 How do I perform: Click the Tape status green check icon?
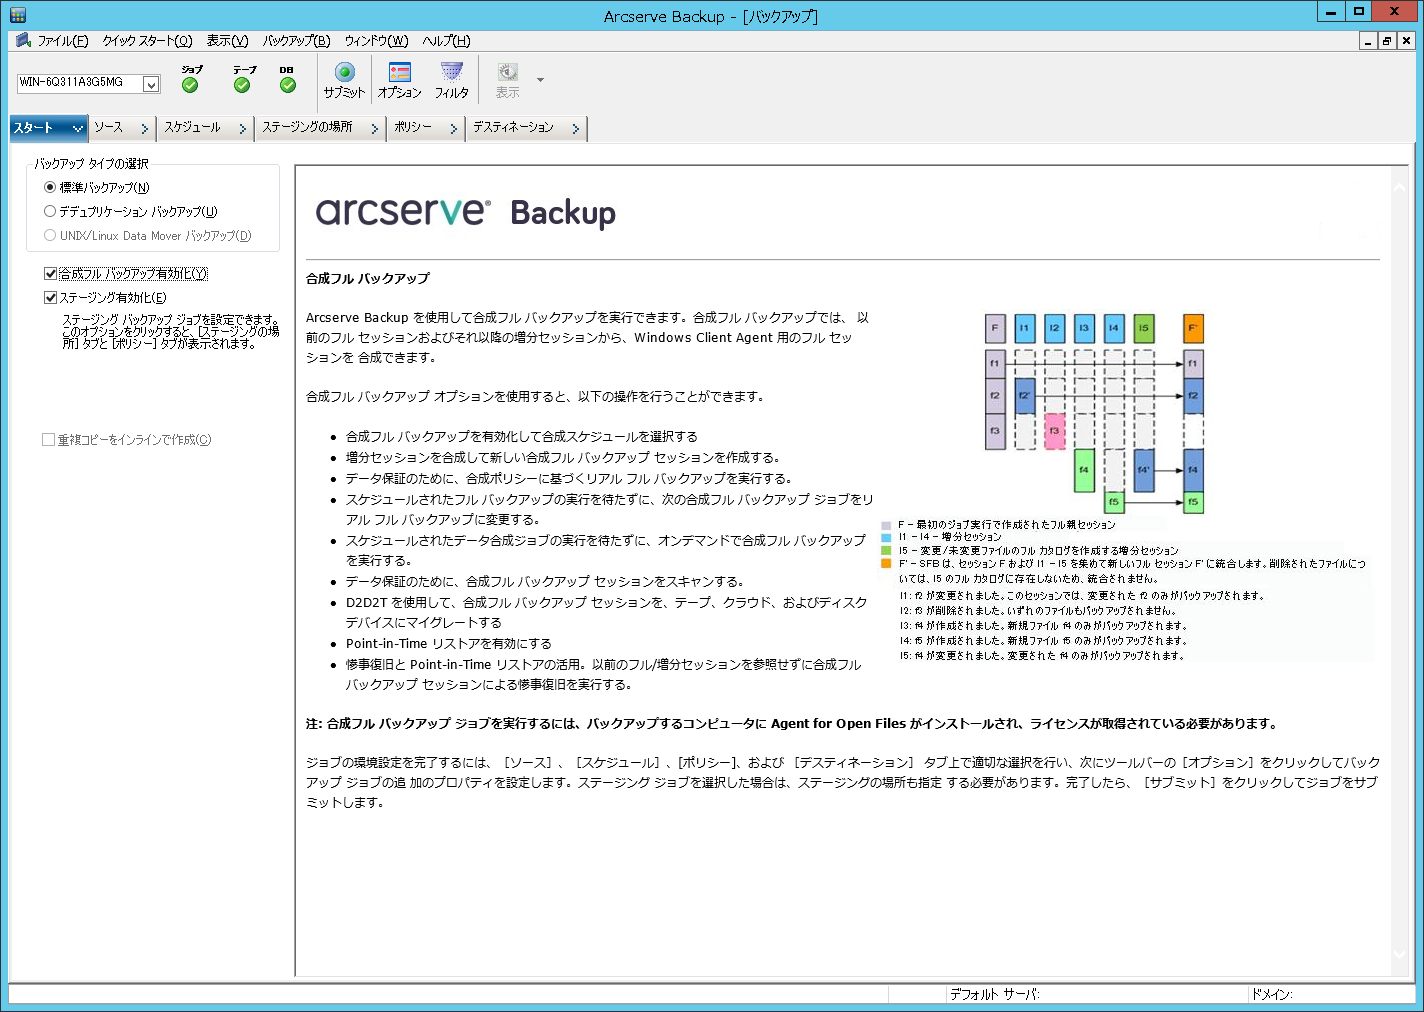pos(242,86)
